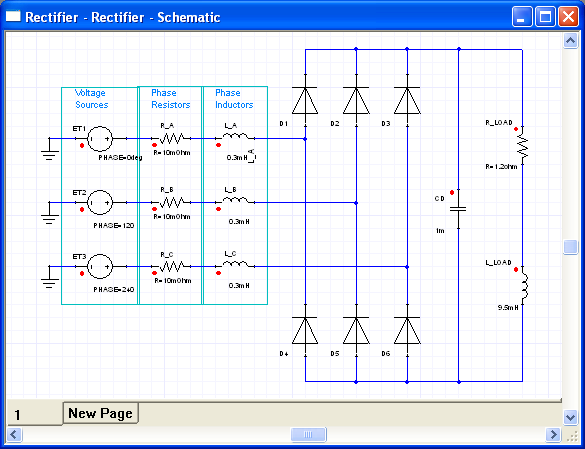Screen dimensions: 585x449
Task: Click the R=10mOhm value under R_C
Action: (172, 280)
